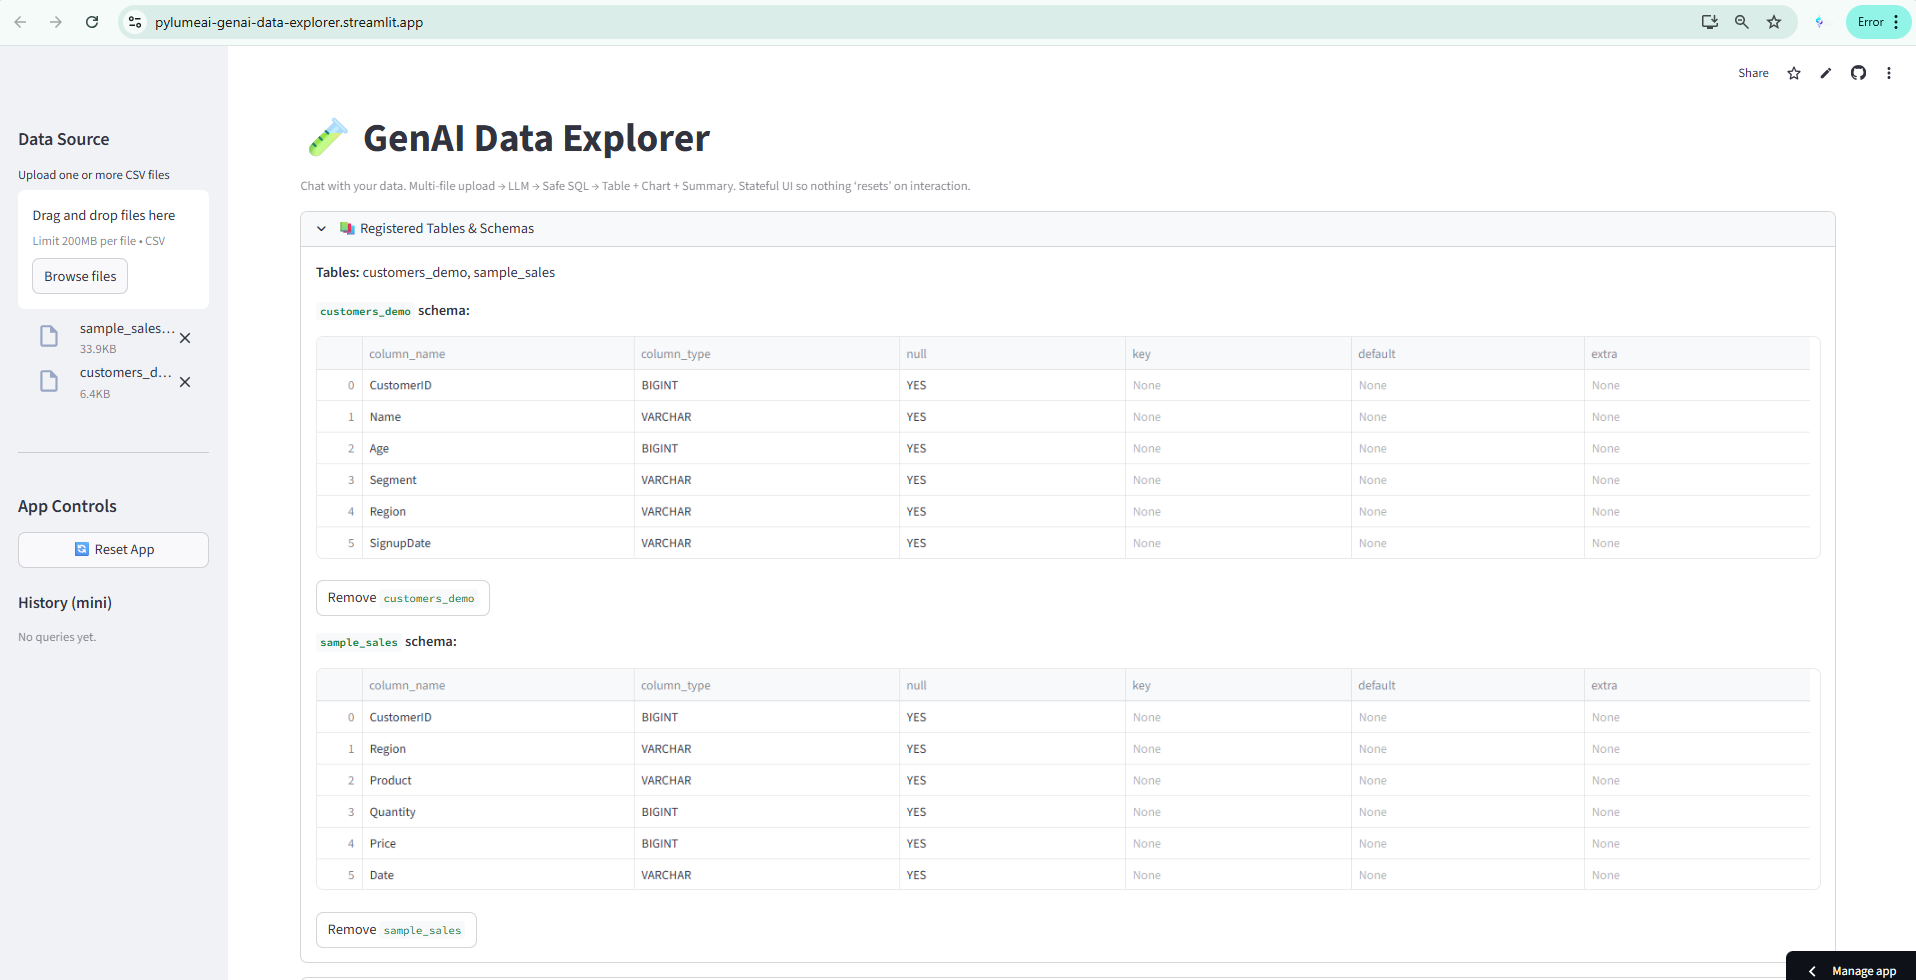The height and width of the screenshot is (980, 1916).
Task: Go forward in browser history
Action: 56,22
